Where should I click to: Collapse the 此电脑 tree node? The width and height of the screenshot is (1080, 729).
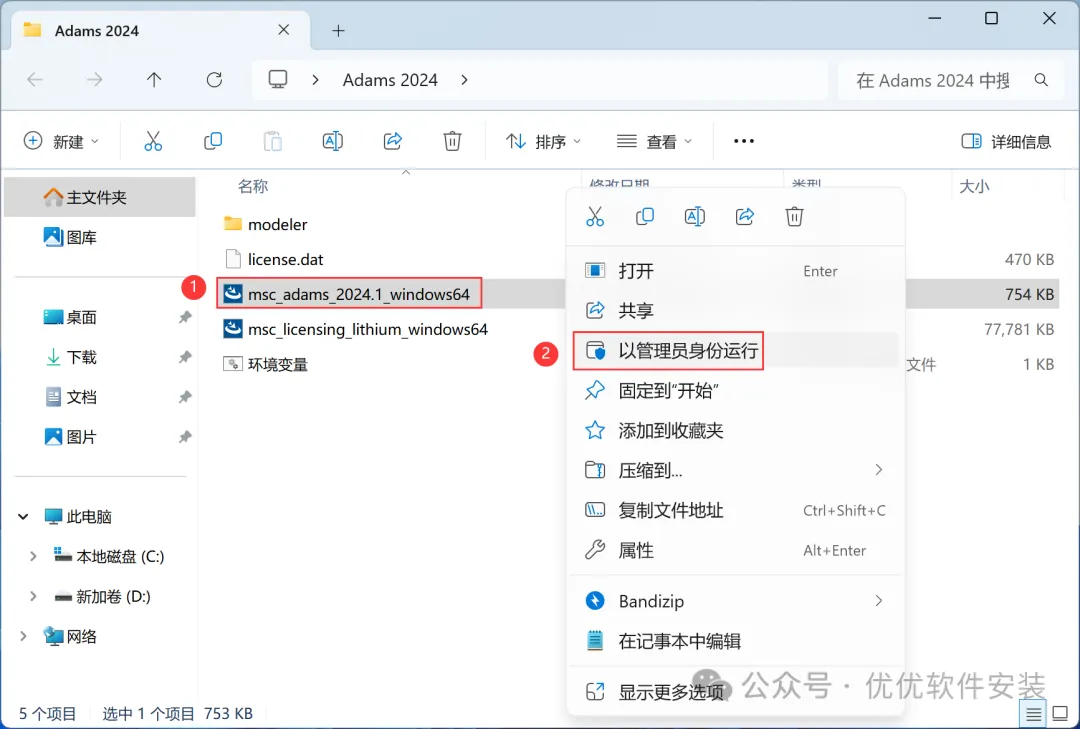tap(23, 516)
